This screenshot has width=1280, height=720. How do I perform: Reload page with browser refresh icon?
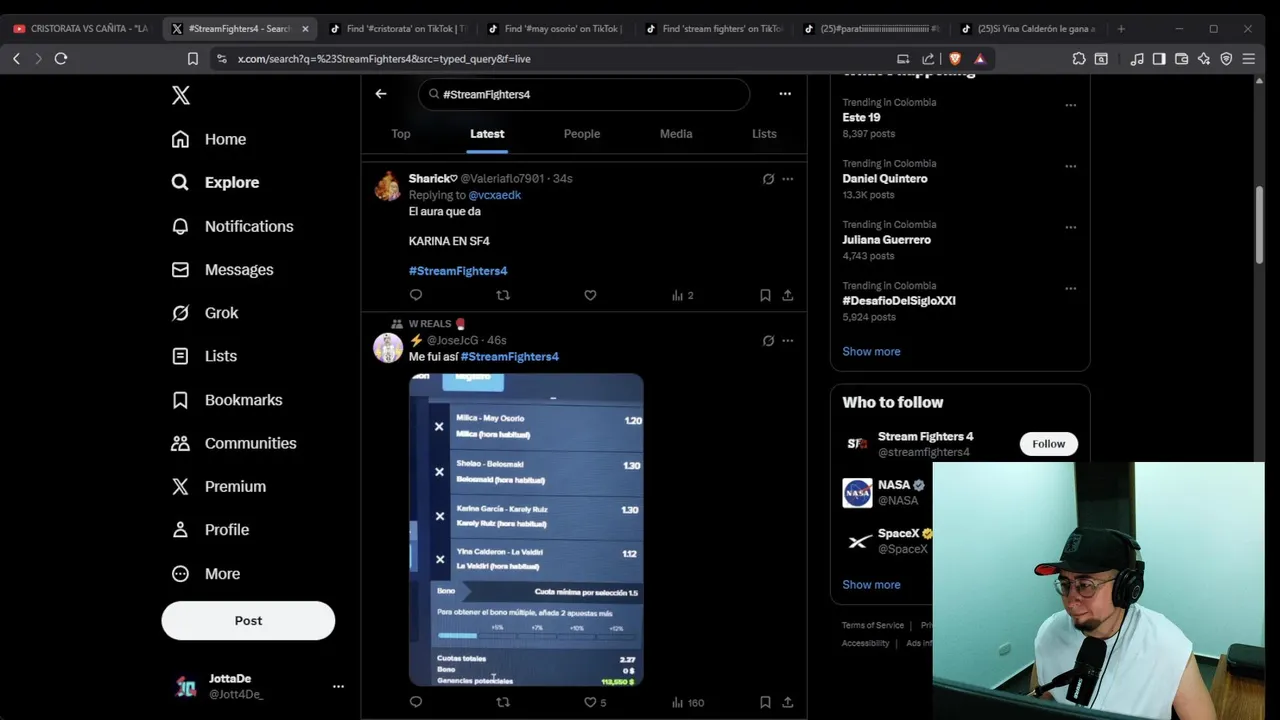tap(61, 59)
